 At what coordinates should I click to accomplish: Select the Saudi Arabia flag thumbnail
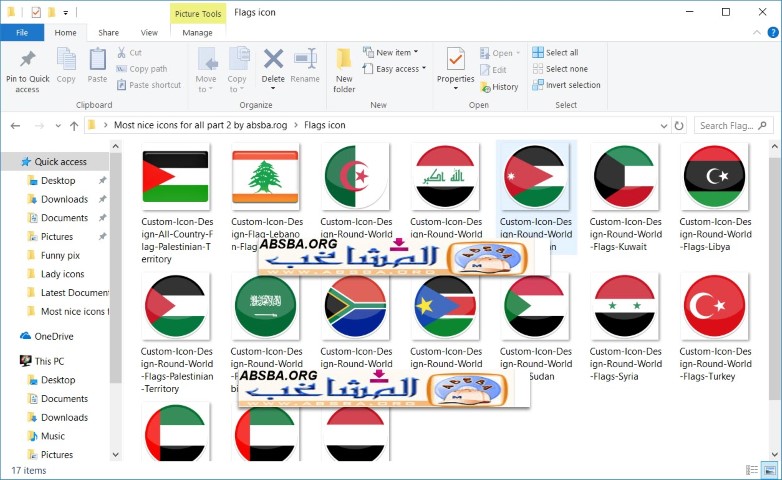click(x=265, y=306)
